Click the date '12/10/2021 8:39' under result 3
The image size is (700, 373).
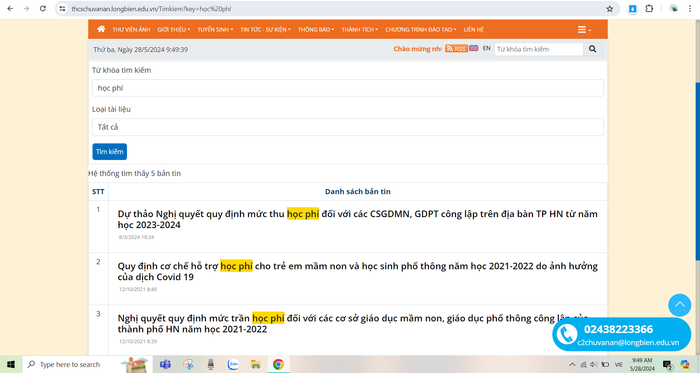pyautogui.click(x=138, y=341)
